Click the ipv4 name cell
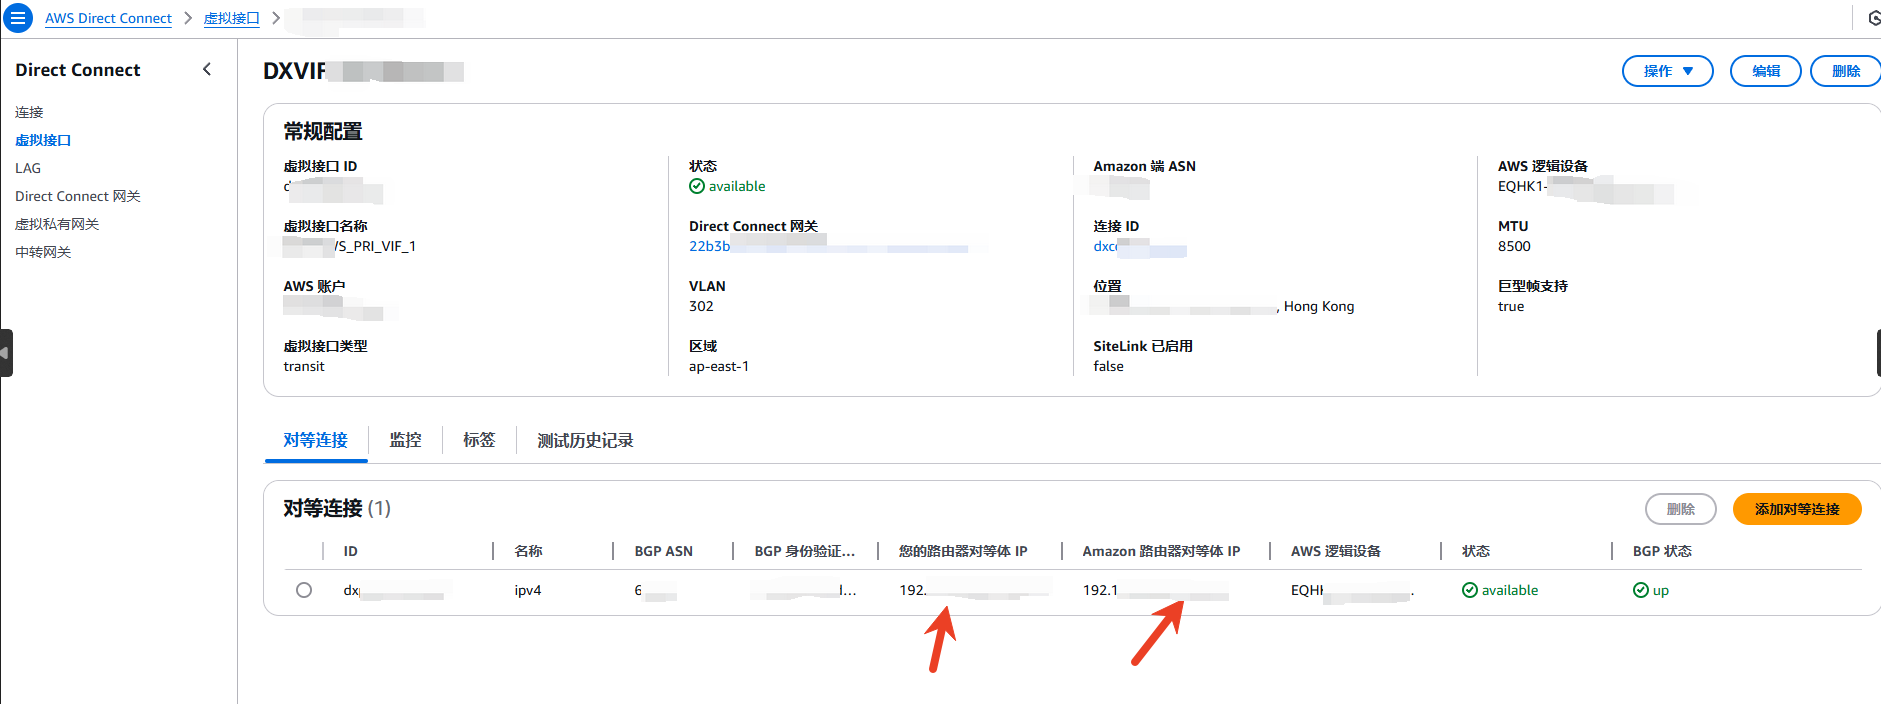Screen dimensions: 1881x704 click(528, 590)
